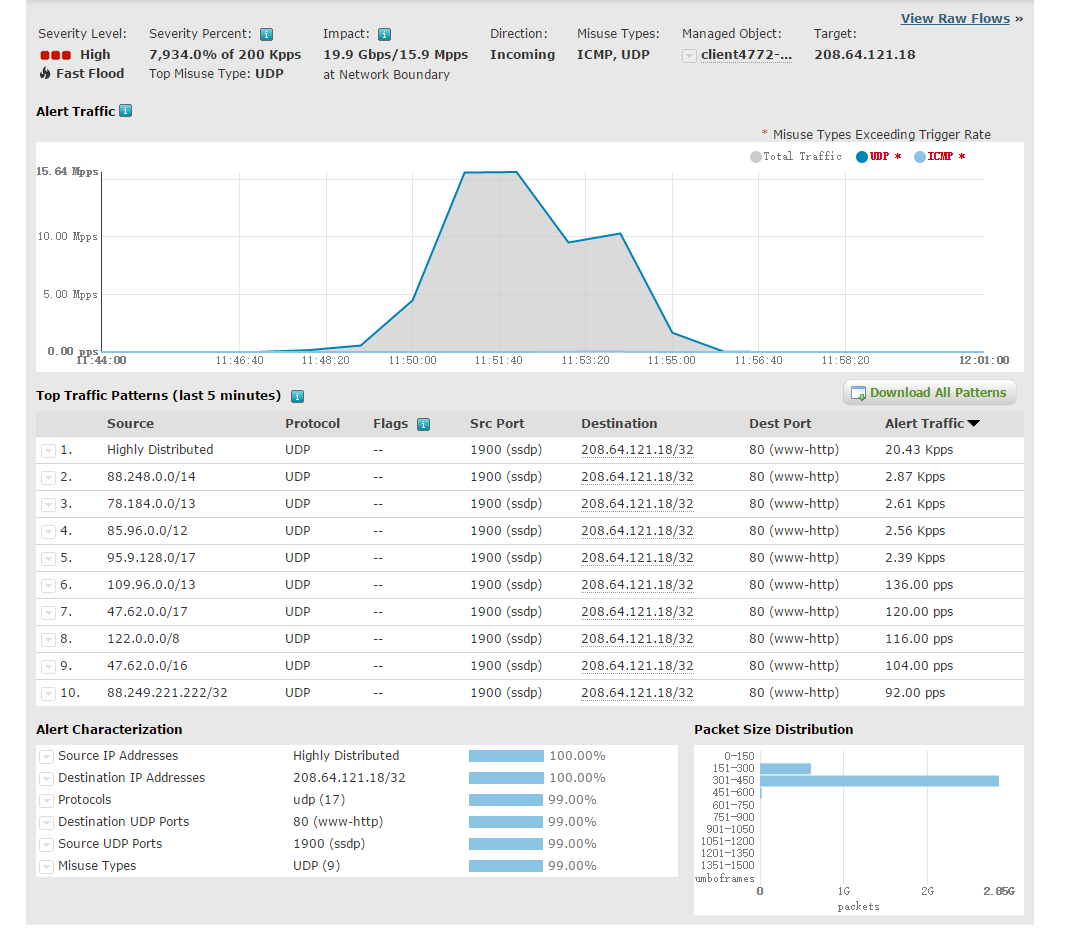
Task: Expand row 10 pattern menu for 88.249.221.222/32
Action: (x=48, y=693)
